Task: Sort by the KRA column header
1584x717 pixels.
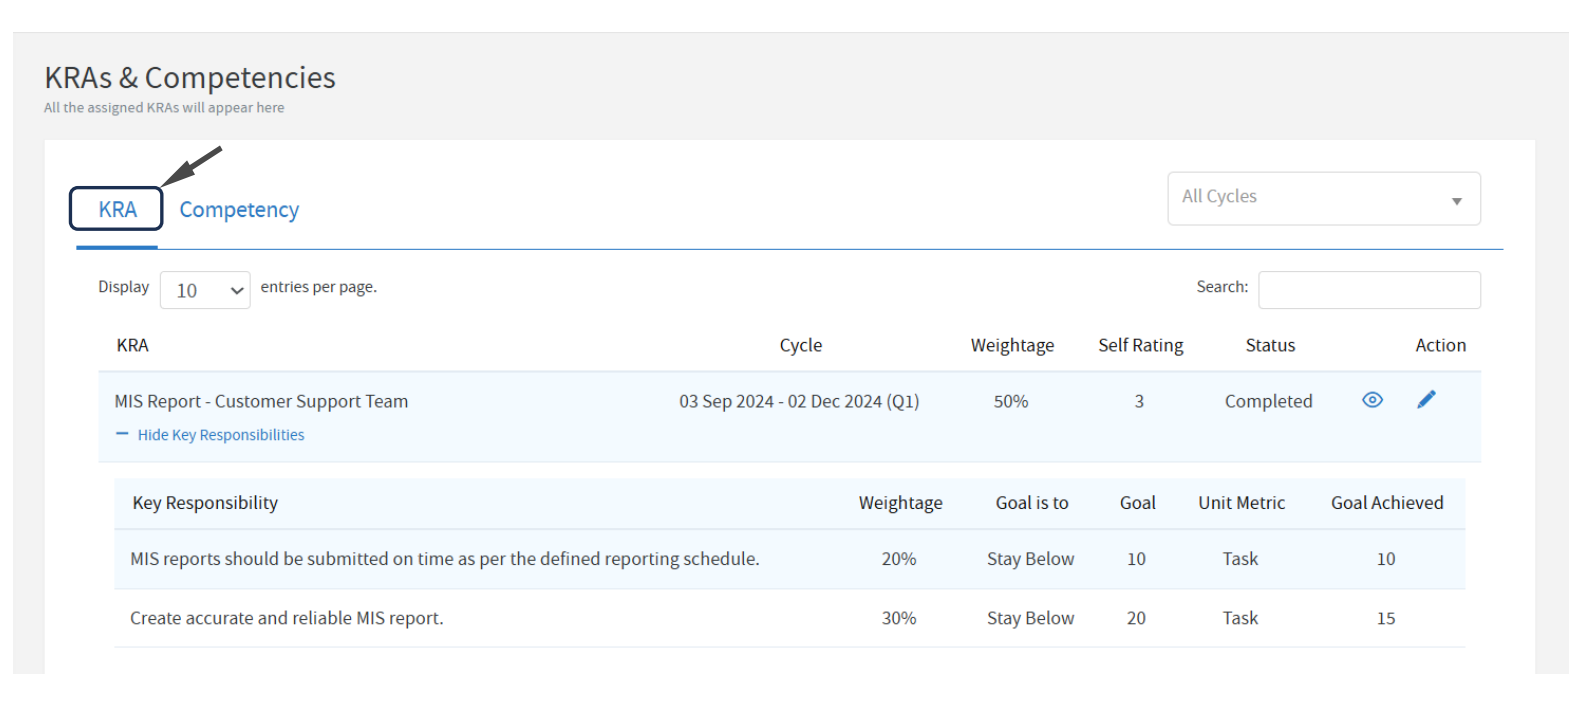Action: click(x=132, y=345)
